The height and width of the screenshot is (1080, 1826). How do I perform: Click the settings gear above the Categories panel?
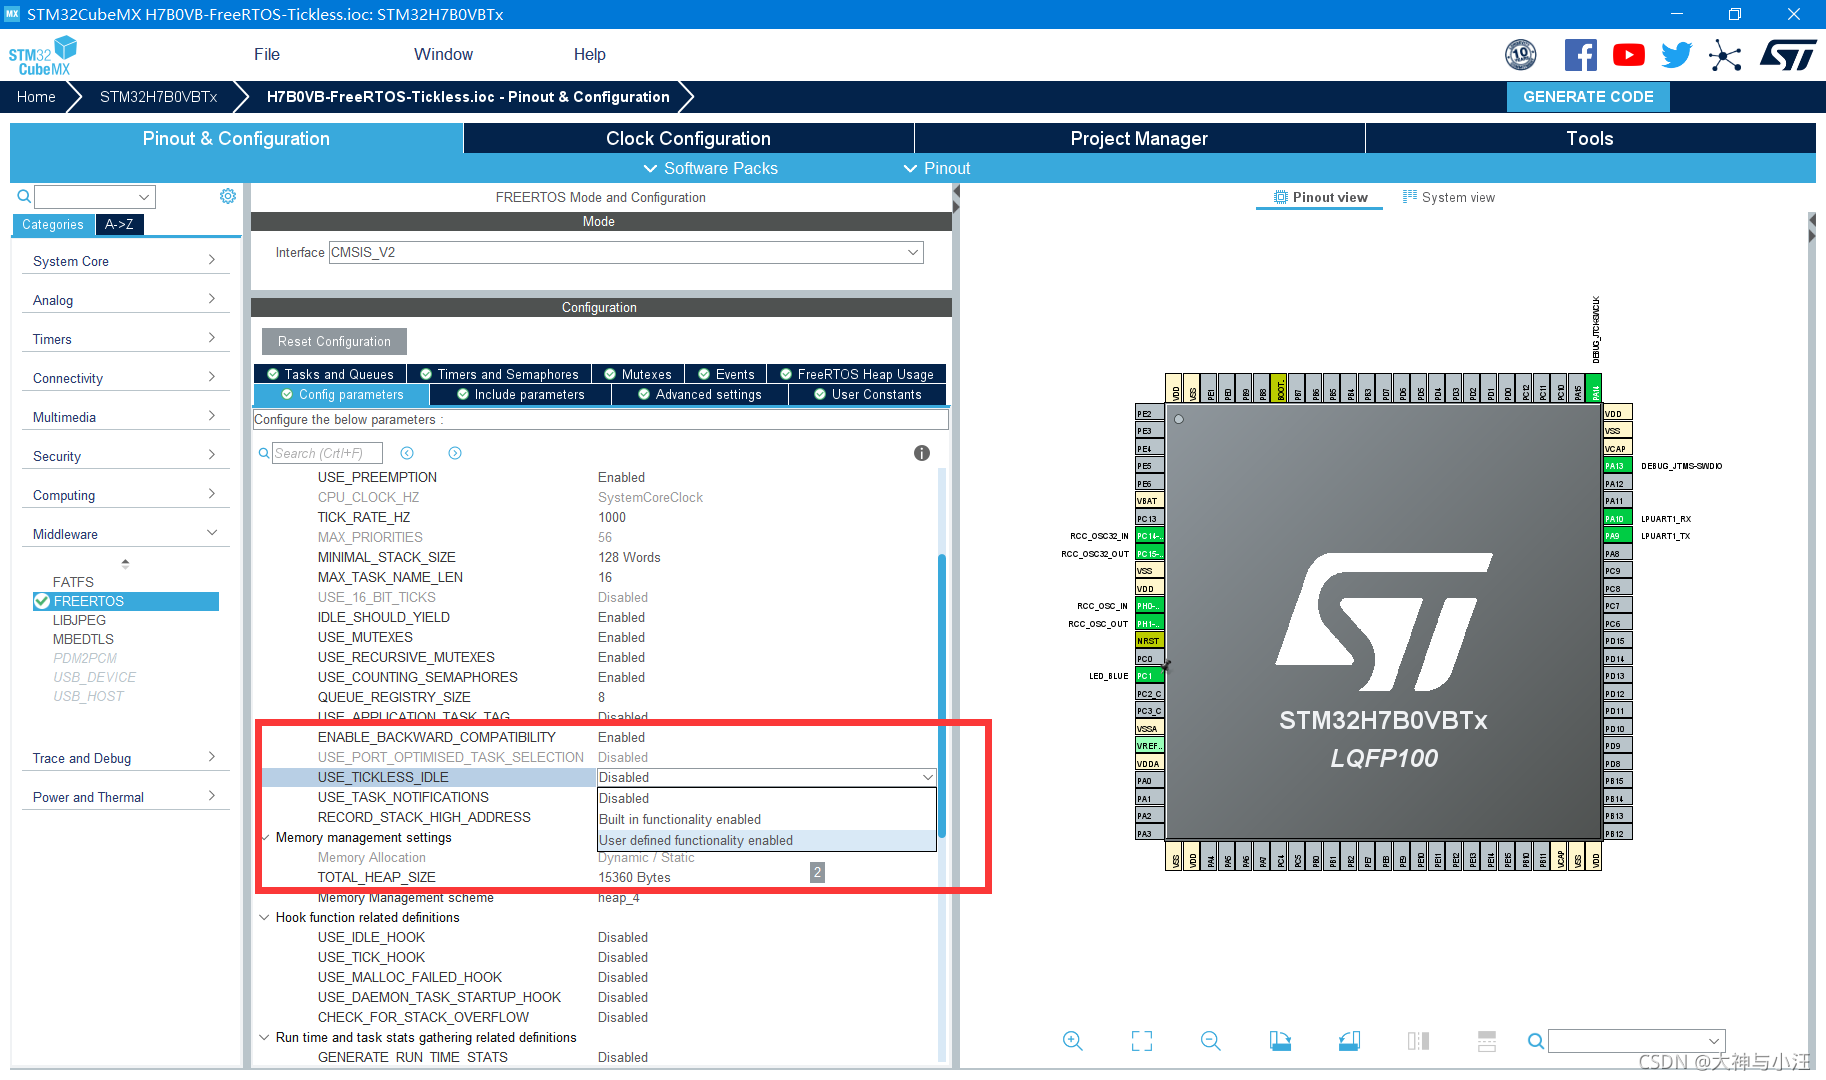click(228, 196)
